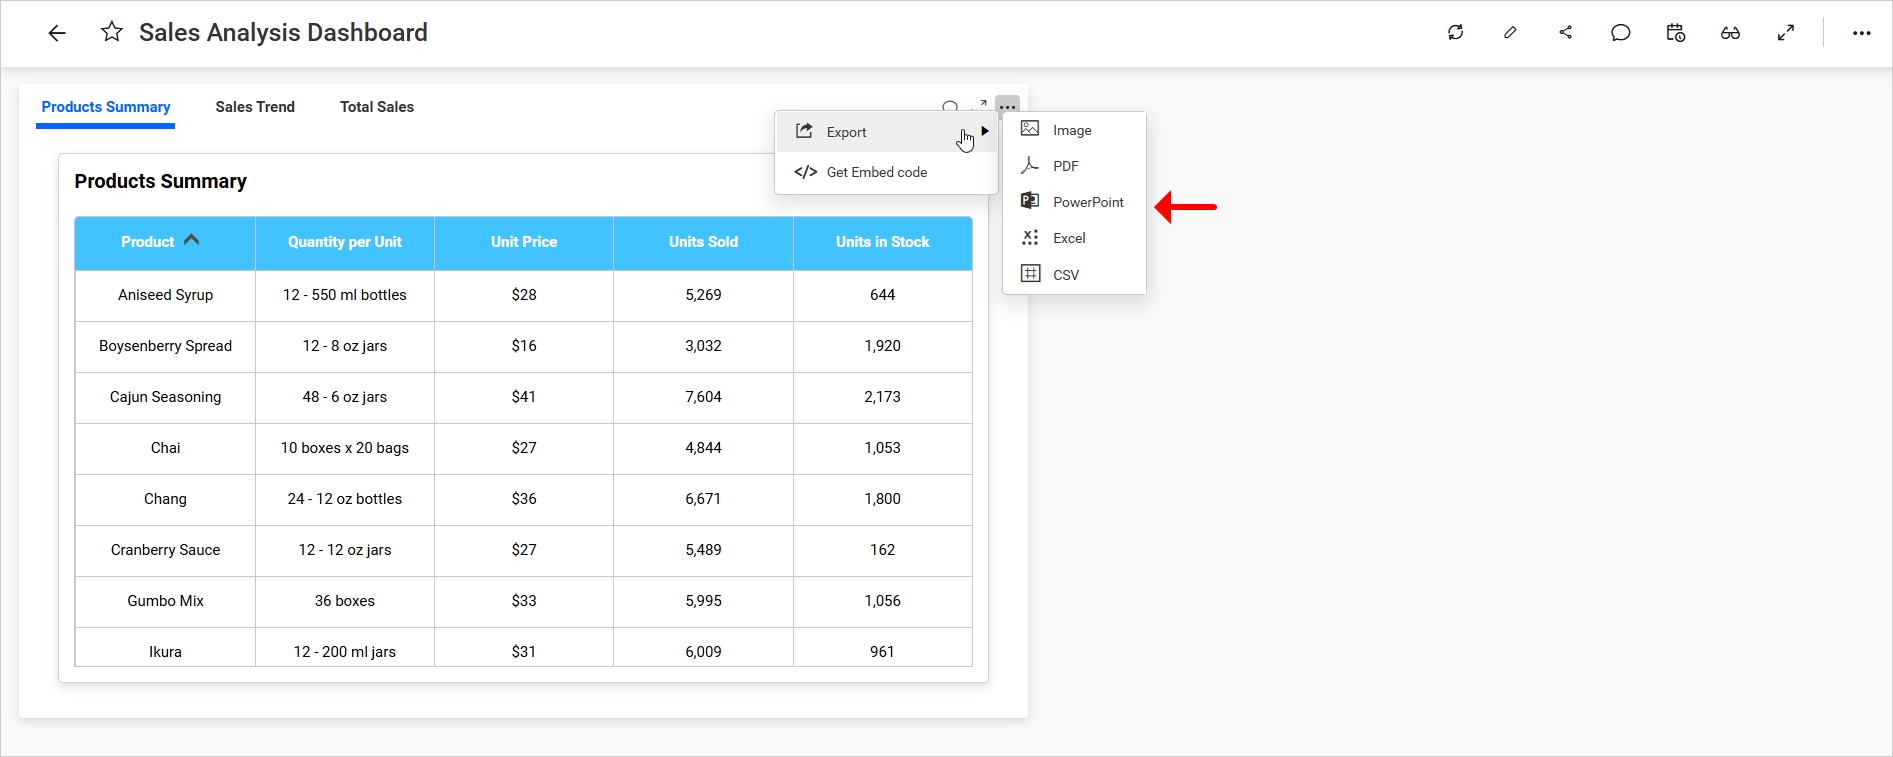The height and width of the screenshot is (757, 1893).
Task: Sort by Quantity per Unit header
Action: [345, 242]
